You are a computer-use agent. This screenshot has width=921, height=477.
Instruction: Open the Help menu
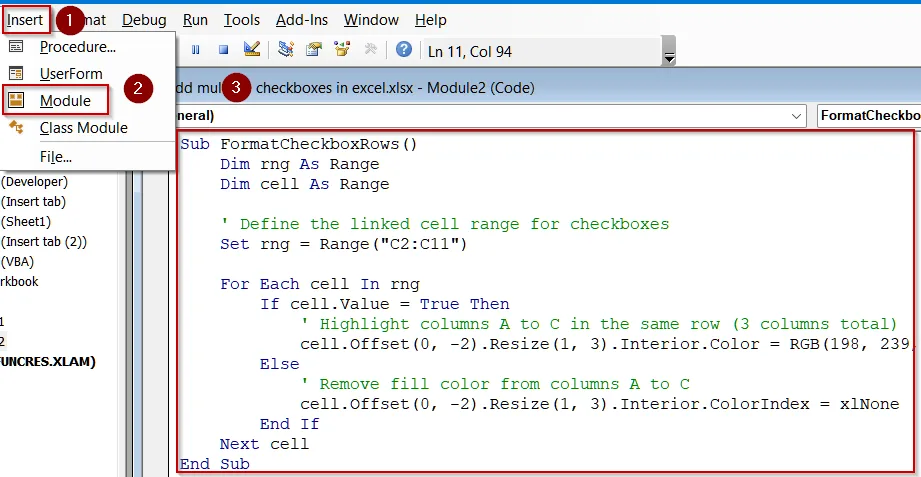(x=431, y=20)
